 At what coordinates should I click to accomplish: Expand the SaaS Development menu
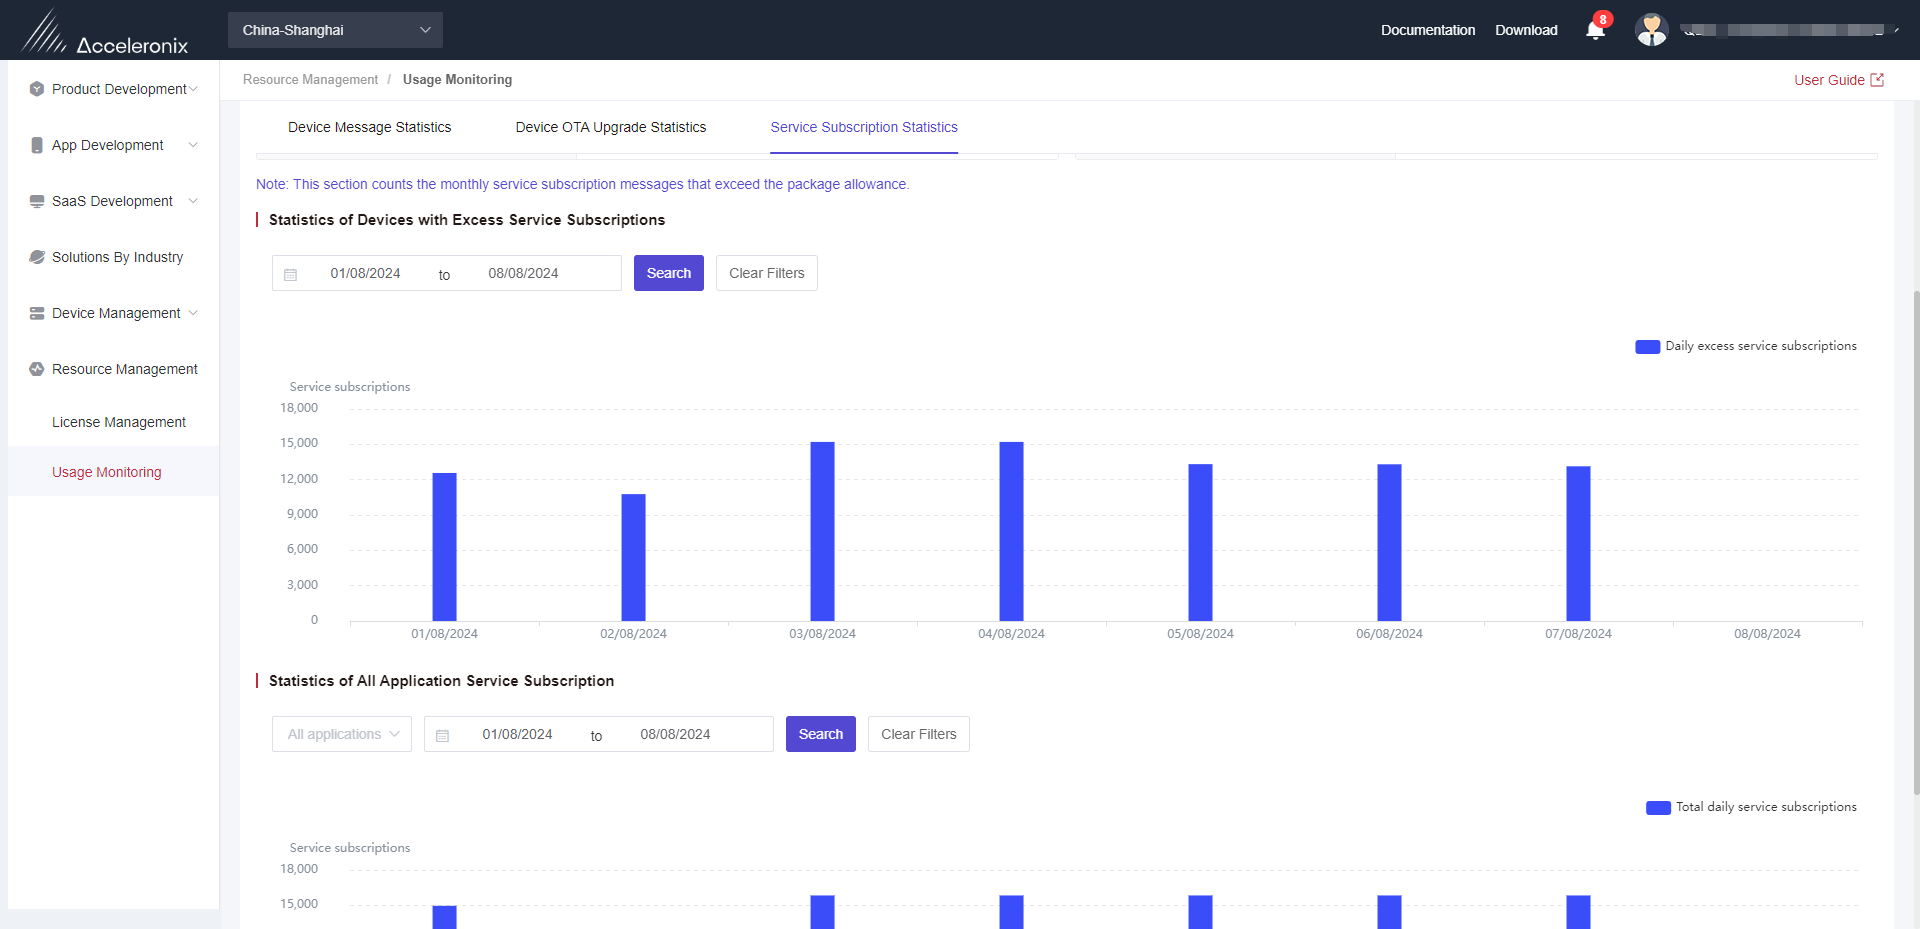click(x=193, y=201)
